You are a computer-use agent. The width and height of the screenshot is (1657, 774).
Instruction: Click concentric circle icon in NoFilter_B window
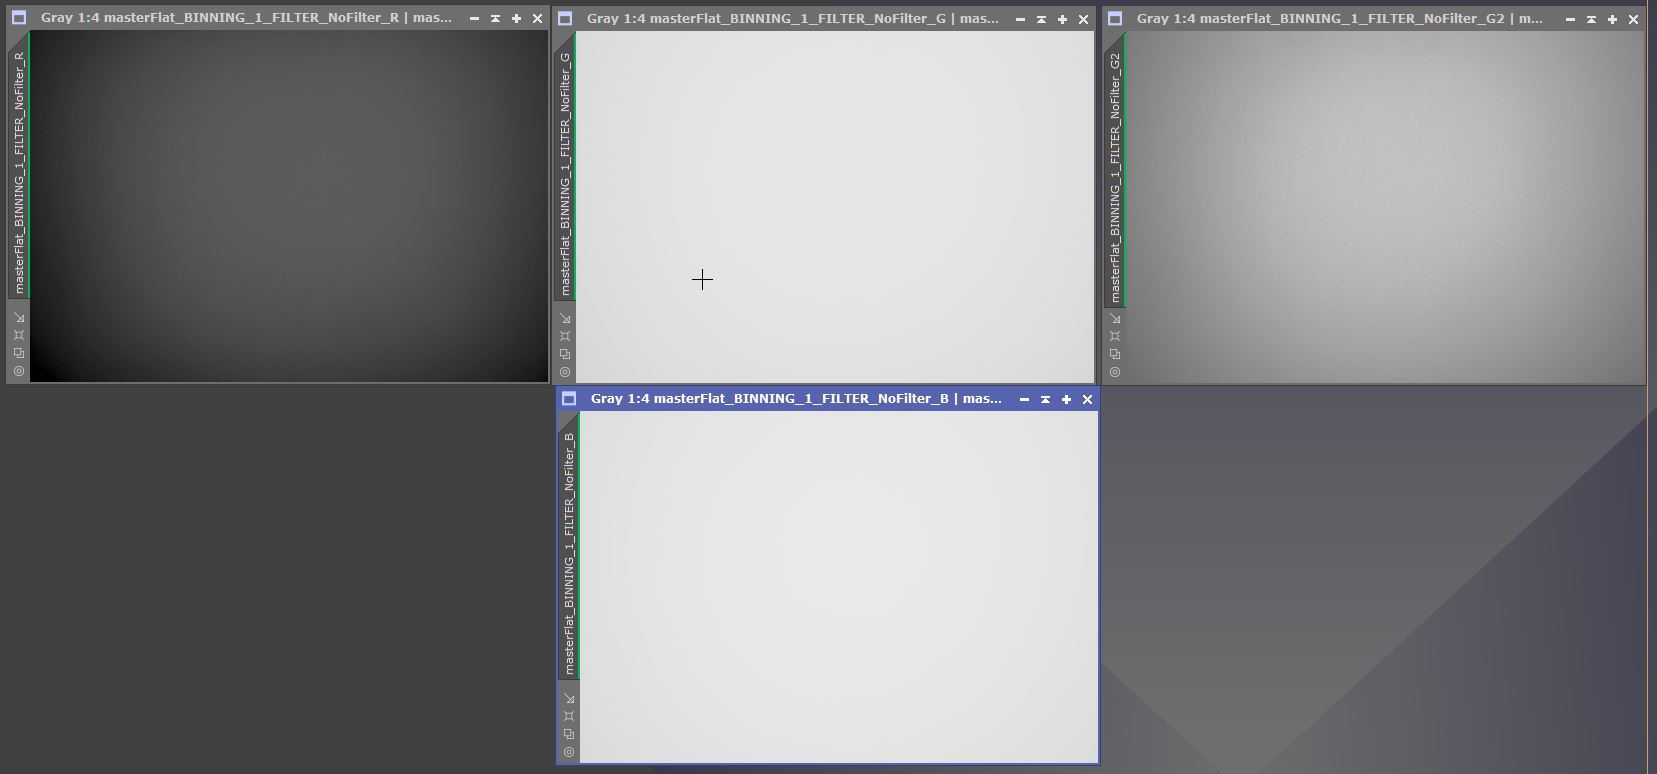pos(569,752)
